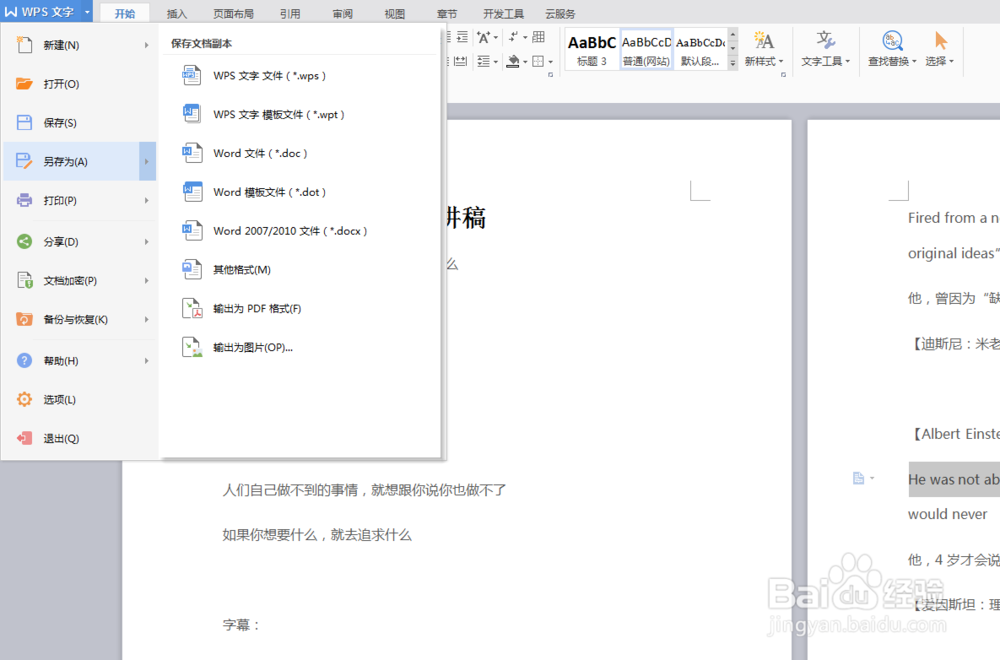
Task: Expand the style gallery more arrow
Action: tap(733, 62)
